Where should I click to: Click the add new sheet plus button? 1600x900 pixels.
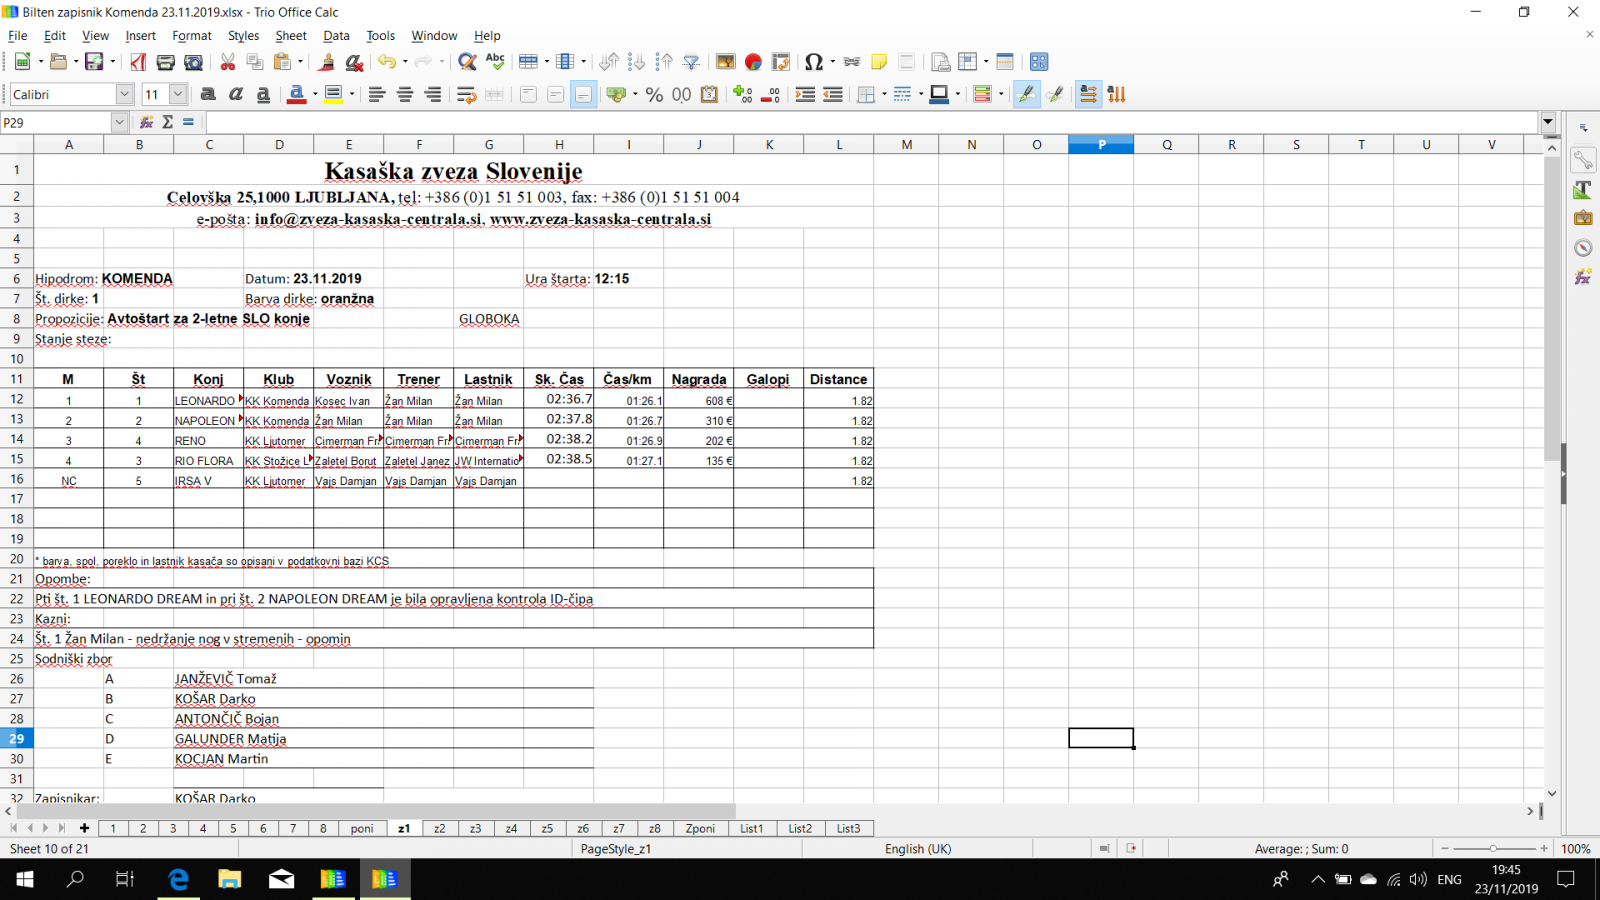click(84, 828)
